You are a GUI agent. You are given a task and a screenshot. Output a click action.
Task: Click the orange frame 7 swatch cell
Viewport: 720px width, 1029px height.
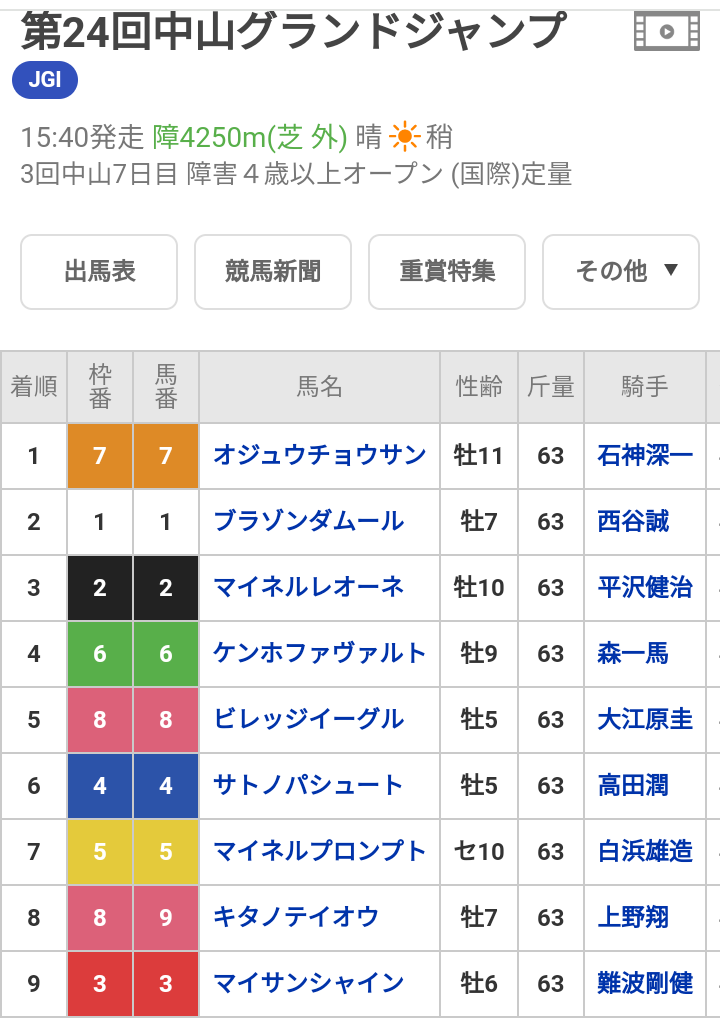tap(100, 455)
